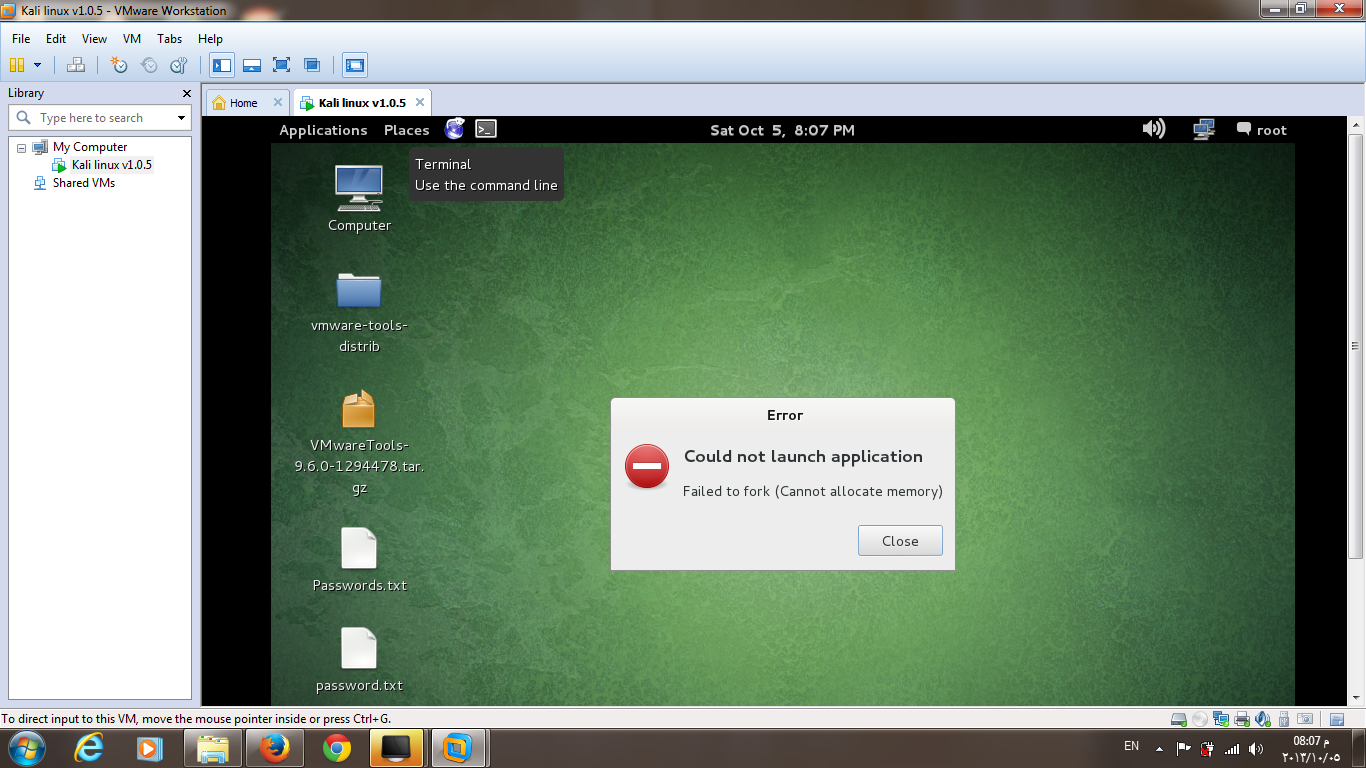Toggle the Library sidebar view button
The width and height of the screenshot is (1366, 768).
(222, 65)
